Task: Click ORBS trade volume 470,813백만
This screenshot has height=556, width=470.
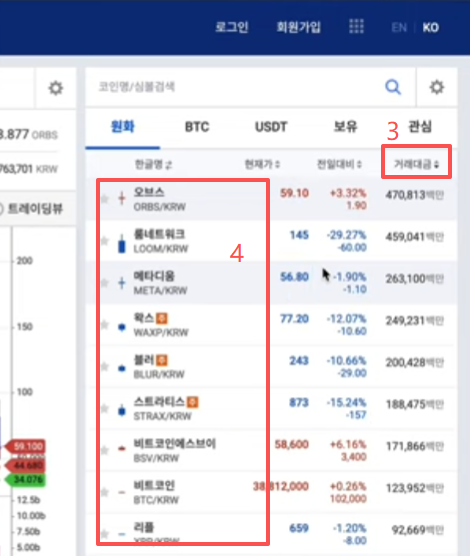Action: (x=415, y=195)
